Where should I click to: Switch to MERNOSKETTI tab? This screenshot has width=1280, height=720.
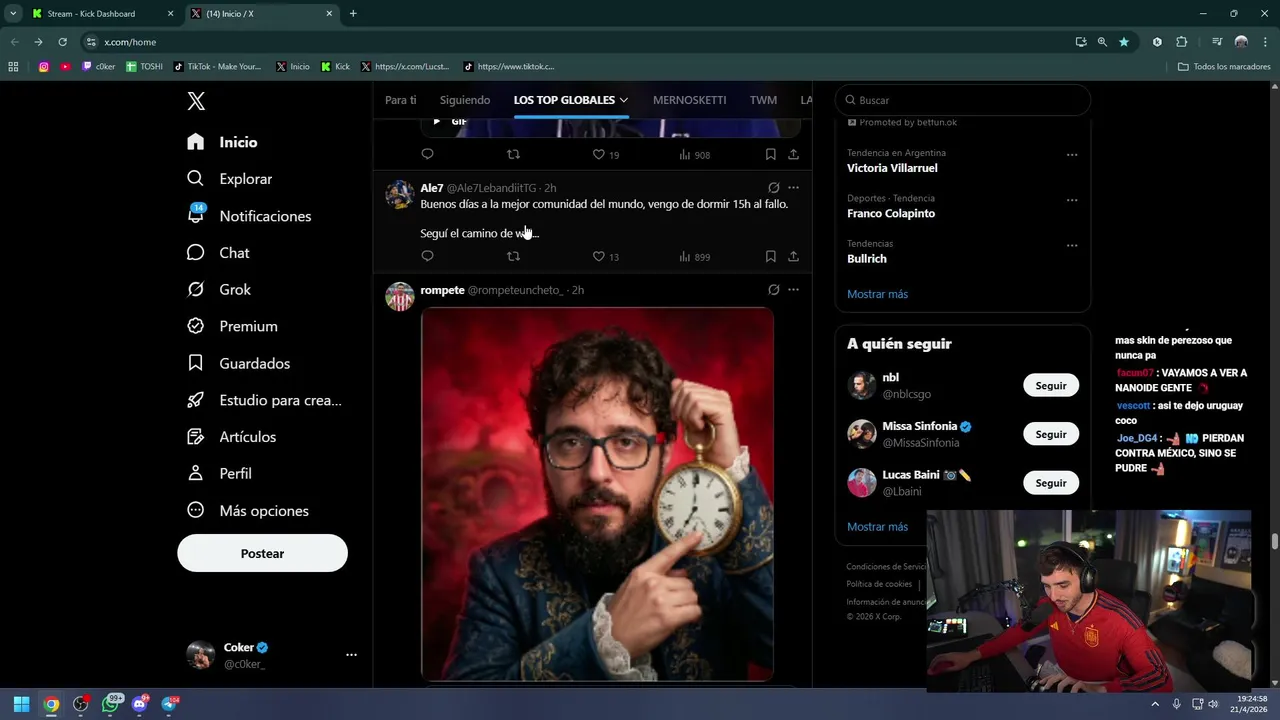pyautogui.click(x=689, y=100)
